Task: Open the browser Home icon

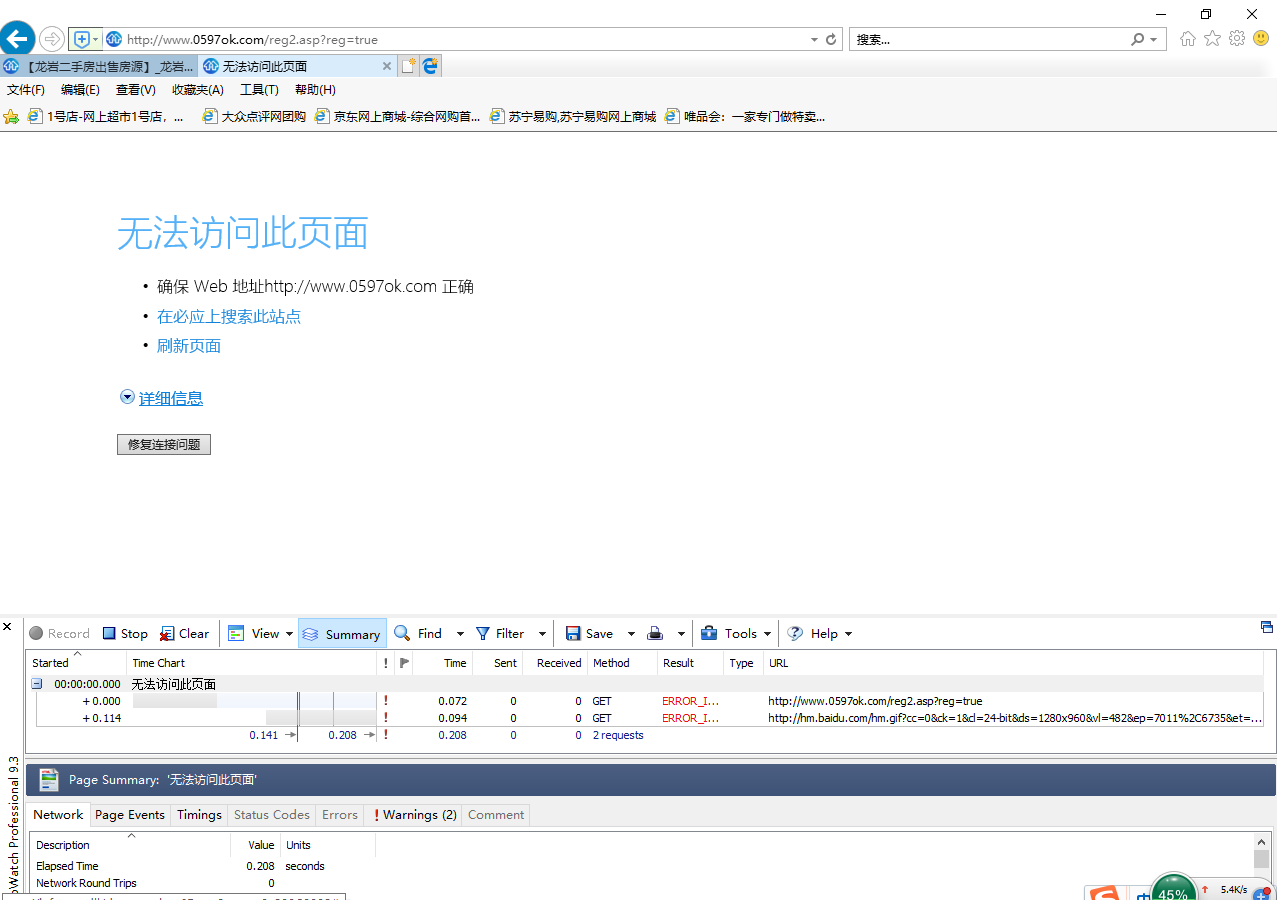Action: 1188,39
